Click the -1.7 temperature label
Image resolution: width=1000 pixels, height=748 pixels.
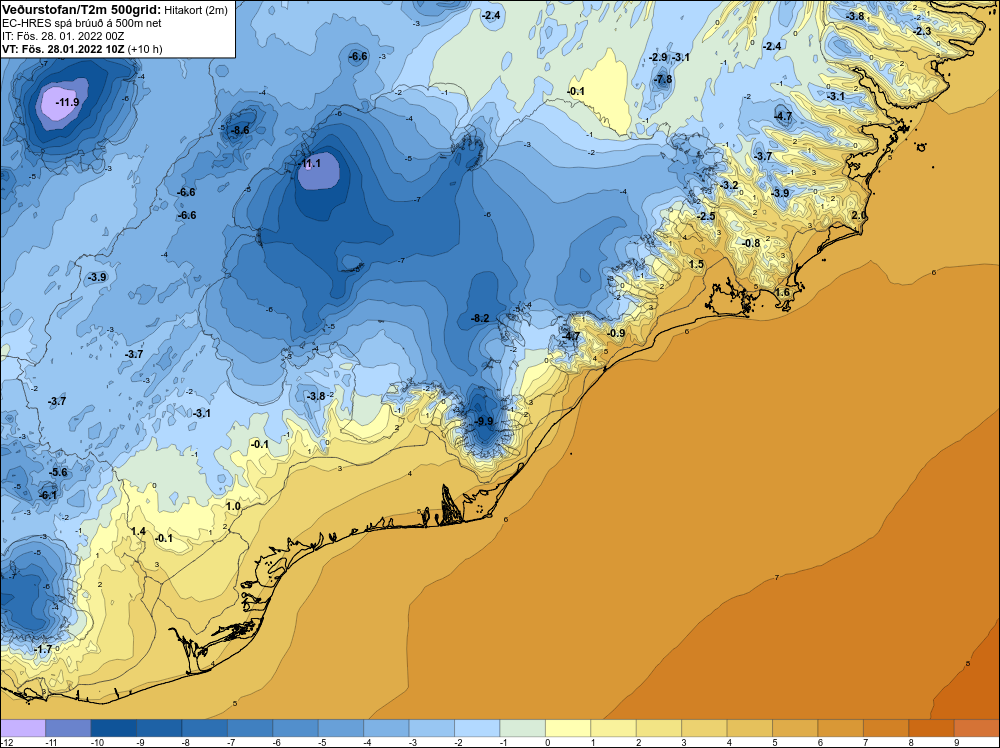click(x=43, y=649)
